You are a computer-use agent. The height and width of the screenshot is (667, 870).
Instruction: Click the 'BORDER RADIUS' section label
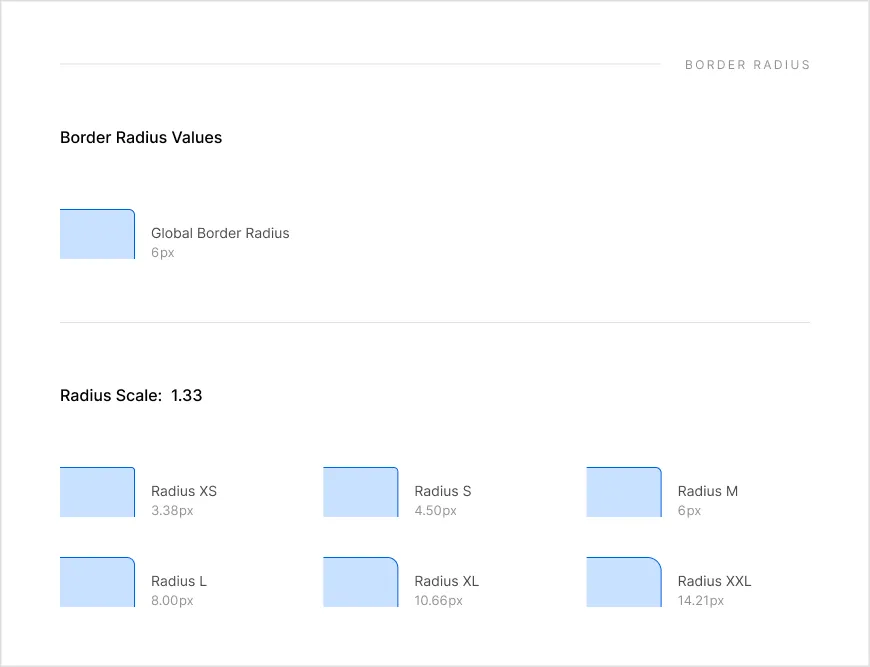pos(747,65)
